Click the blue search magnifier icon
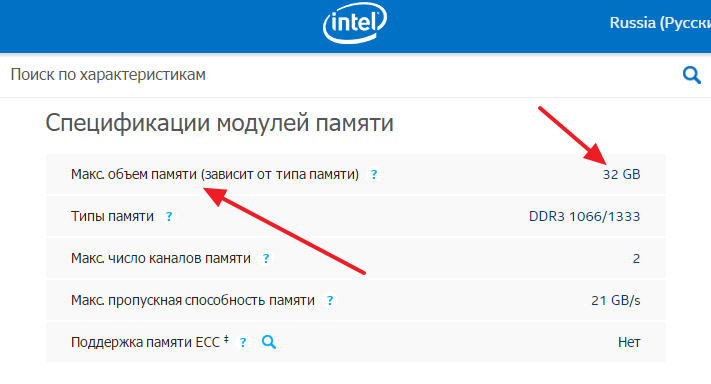The image size is (711, 384). [692, 75]
